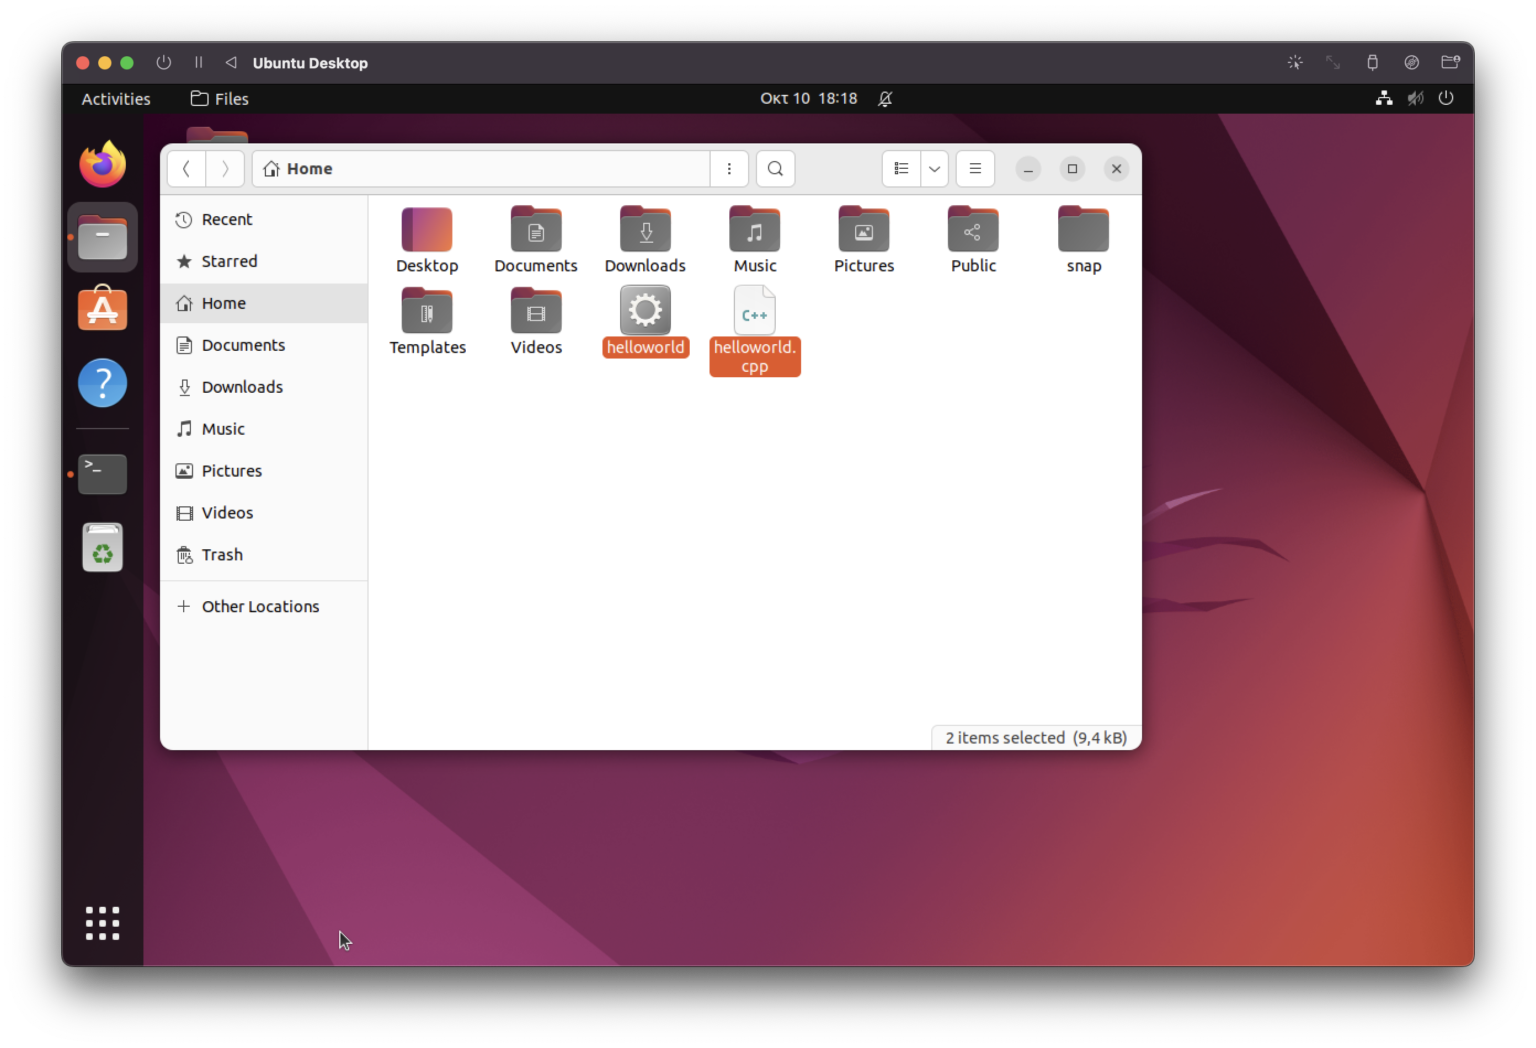Click the search magnifier in Files toolbar
1536x1048 pixels.
(x=775, y=169)
